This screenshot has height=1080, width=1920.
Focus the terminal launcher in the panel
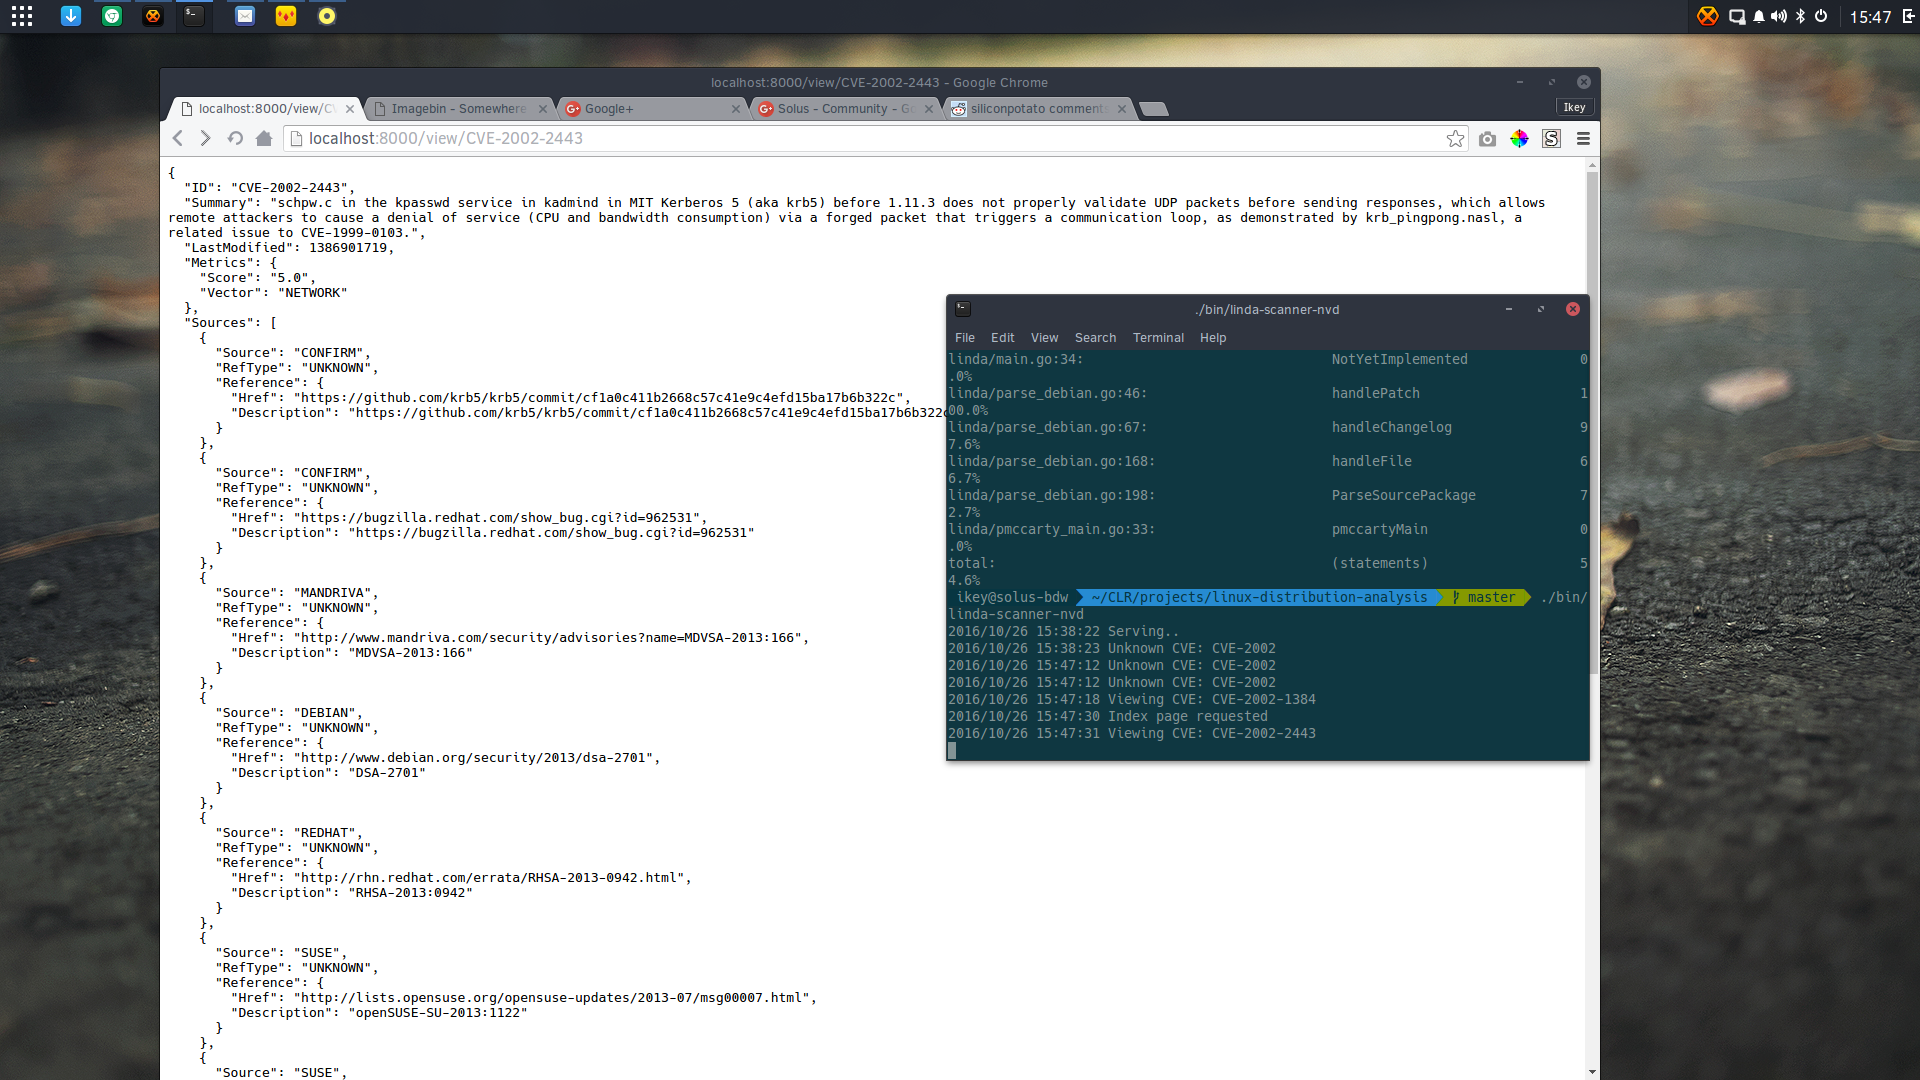click(x=194, y=16)
